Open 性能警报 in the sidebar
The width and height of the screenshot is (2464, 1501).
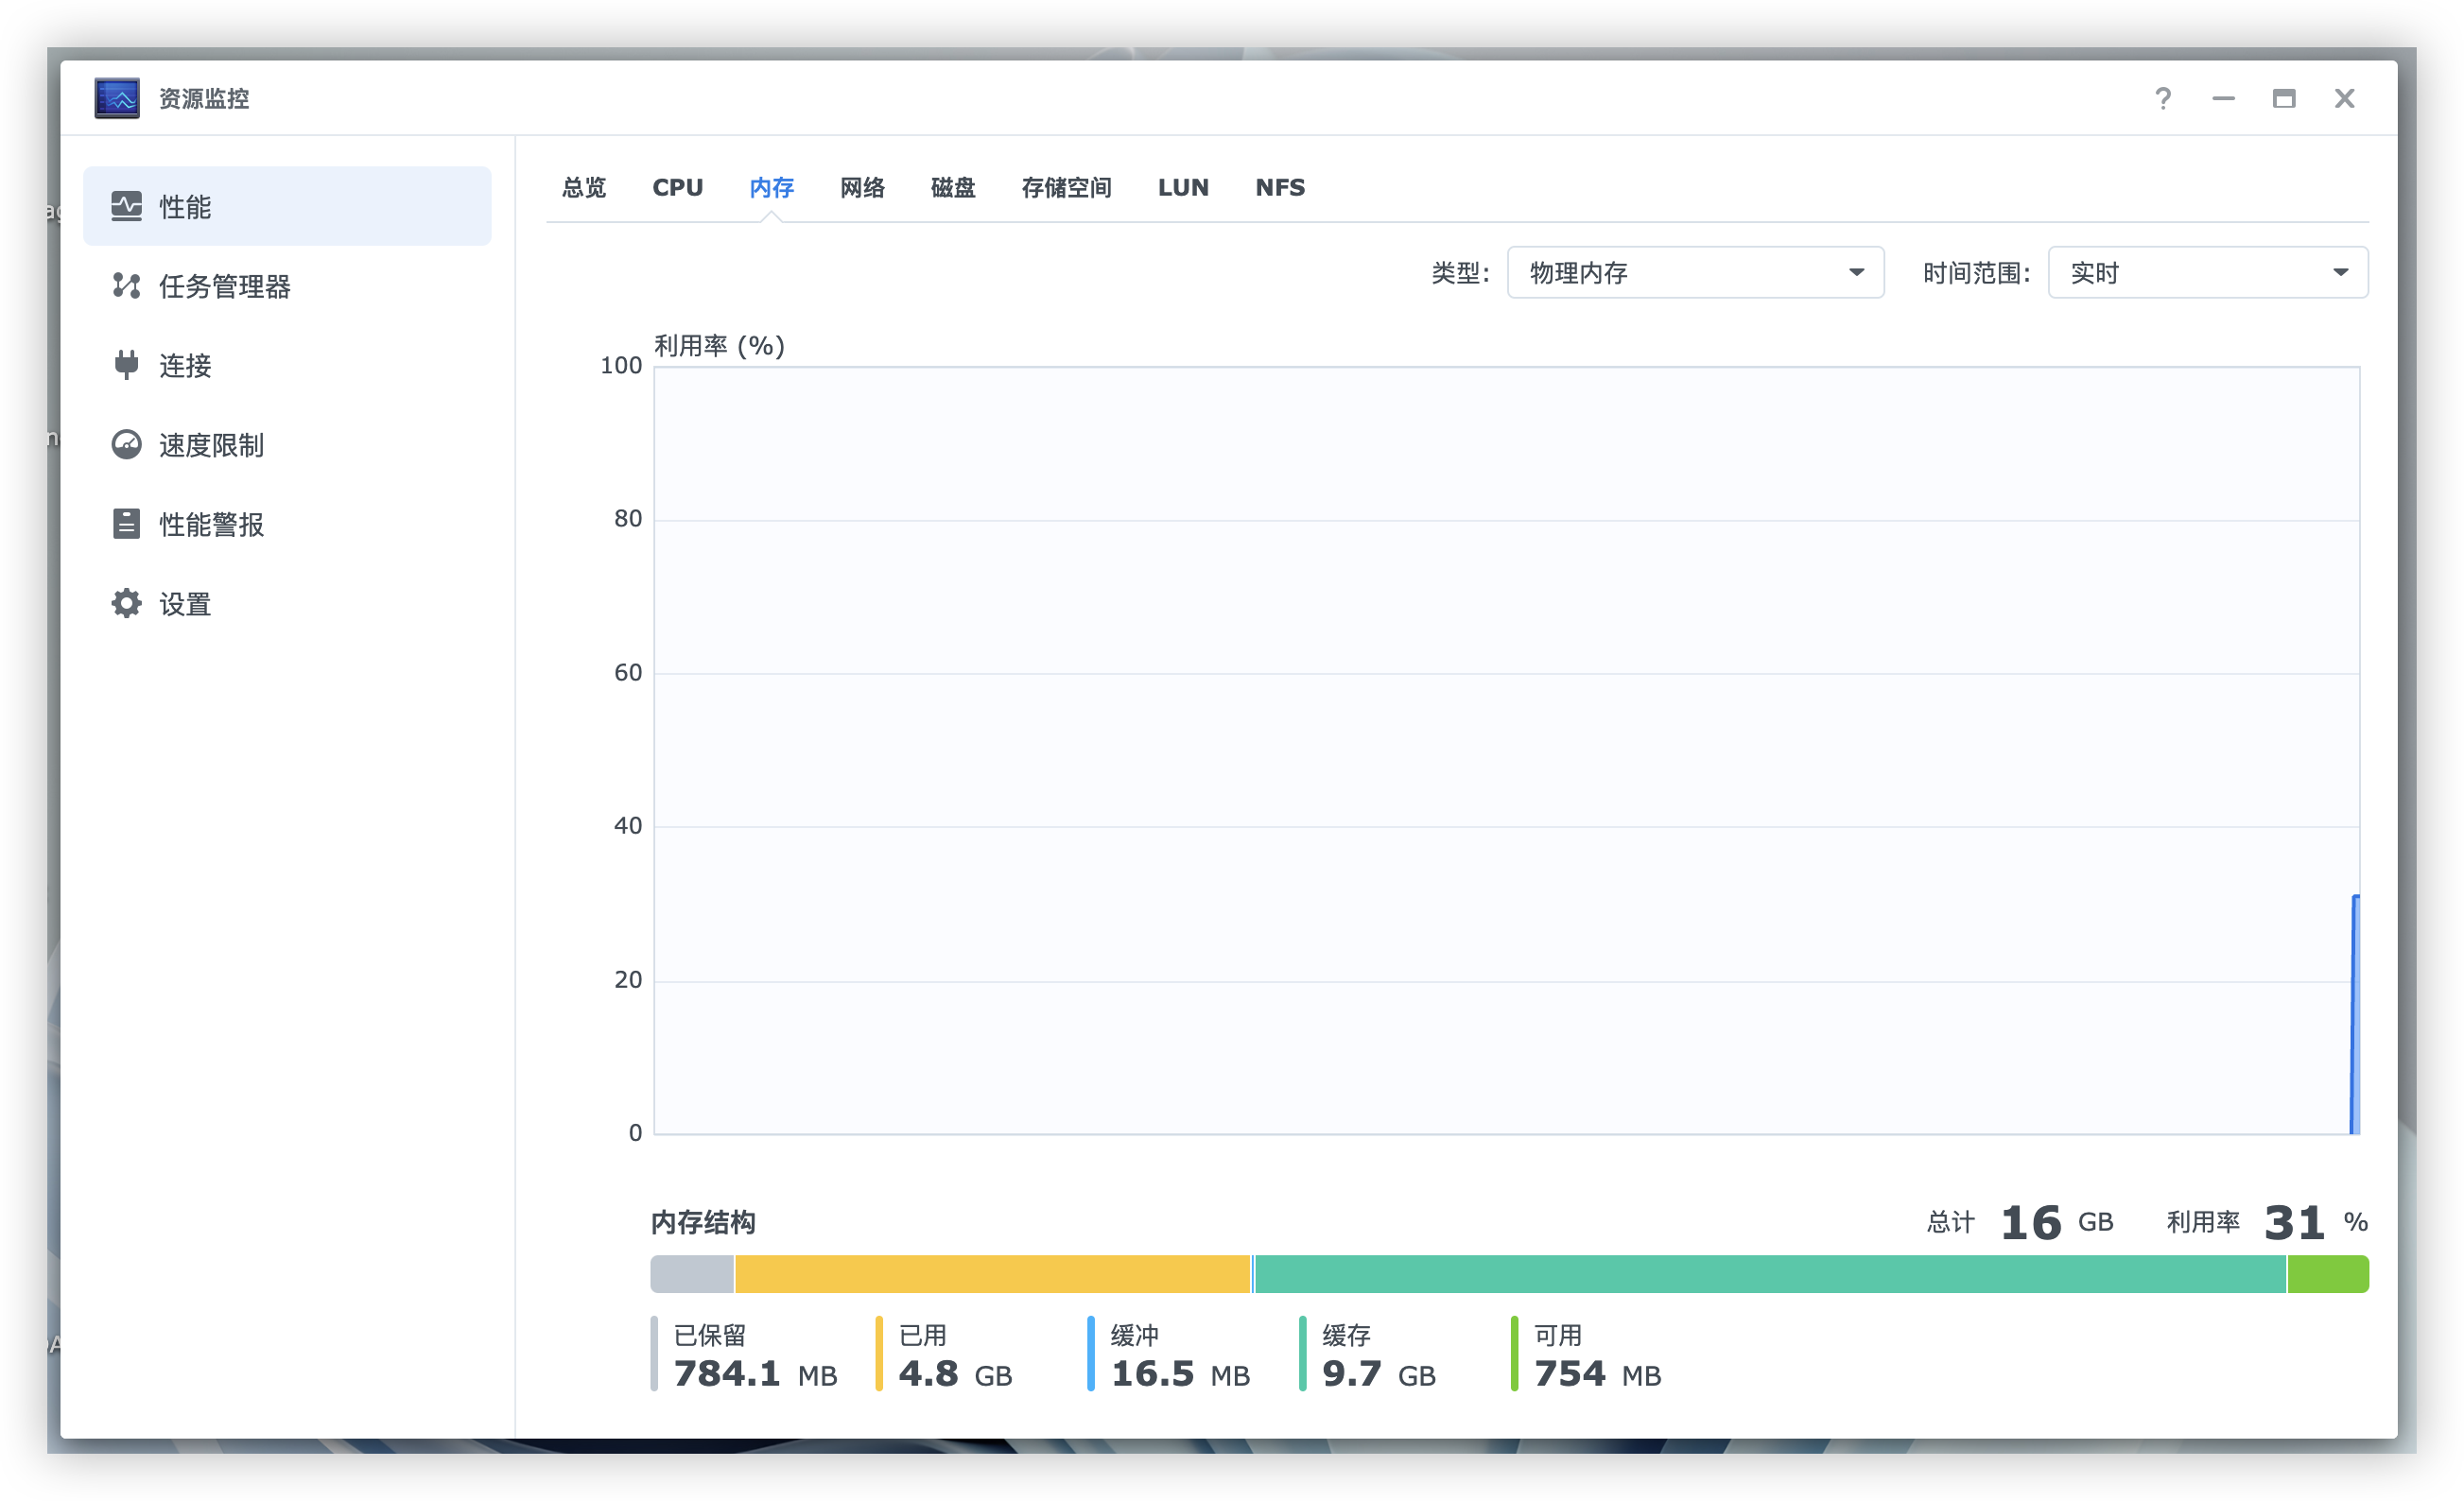point(287,524)
